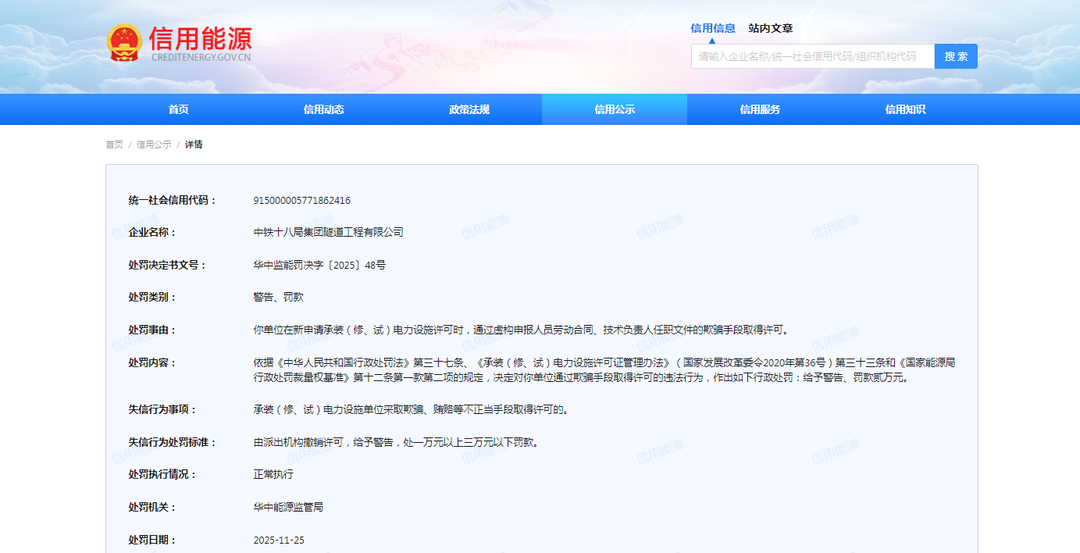Switch to the 信用信息 search tab
Screen dimensions: 1080x553
(713, 28)
